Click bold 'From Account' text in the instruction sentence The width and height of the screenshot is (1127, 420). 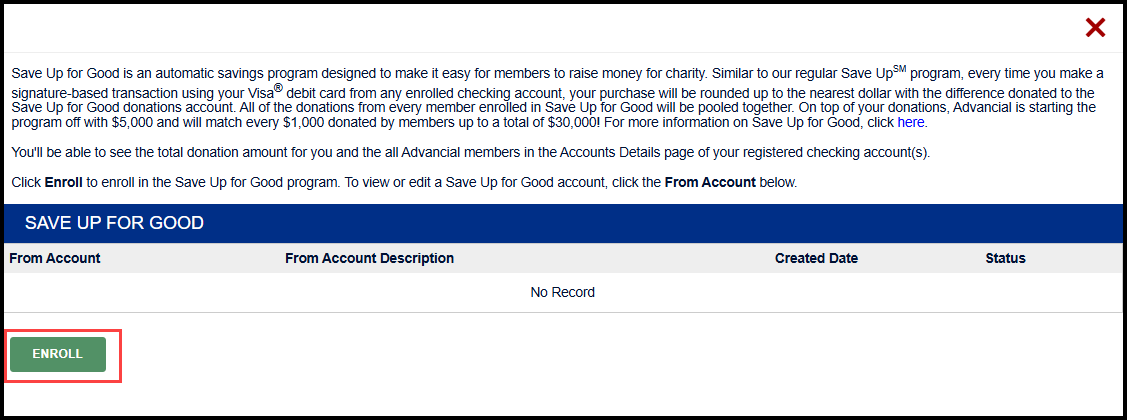[x=710, y=183]
